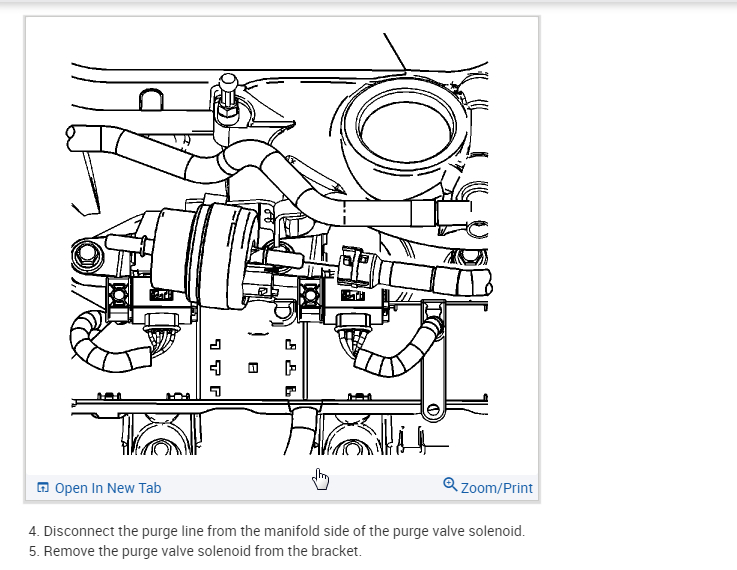Select step 4 text about disconnecting purge line
737x570 pixels.
pos(277,531)
